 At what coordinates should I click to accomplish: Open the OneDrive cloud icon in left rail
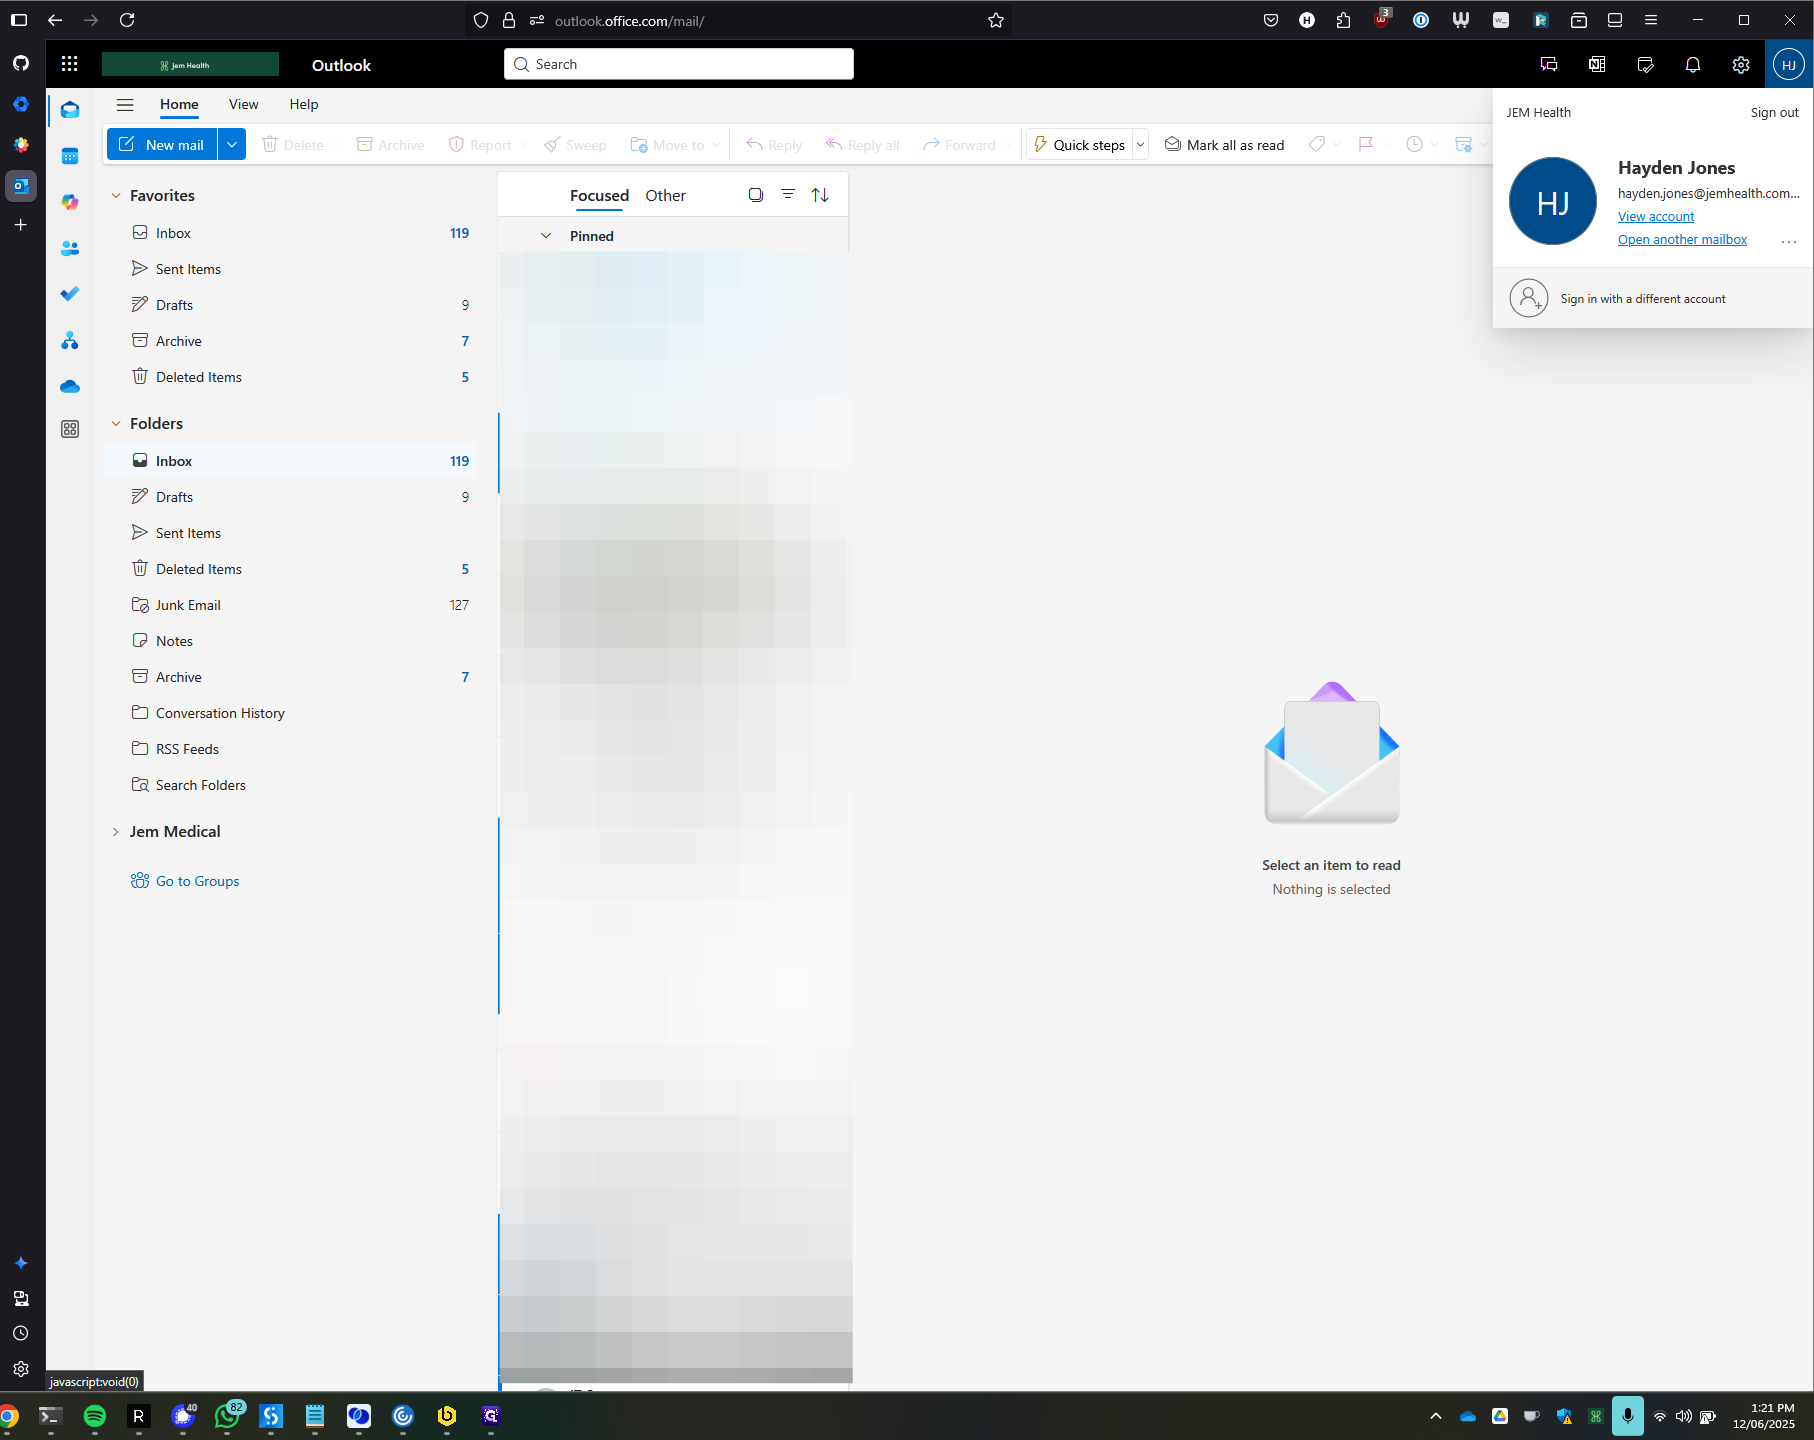[x=70, y=386]
